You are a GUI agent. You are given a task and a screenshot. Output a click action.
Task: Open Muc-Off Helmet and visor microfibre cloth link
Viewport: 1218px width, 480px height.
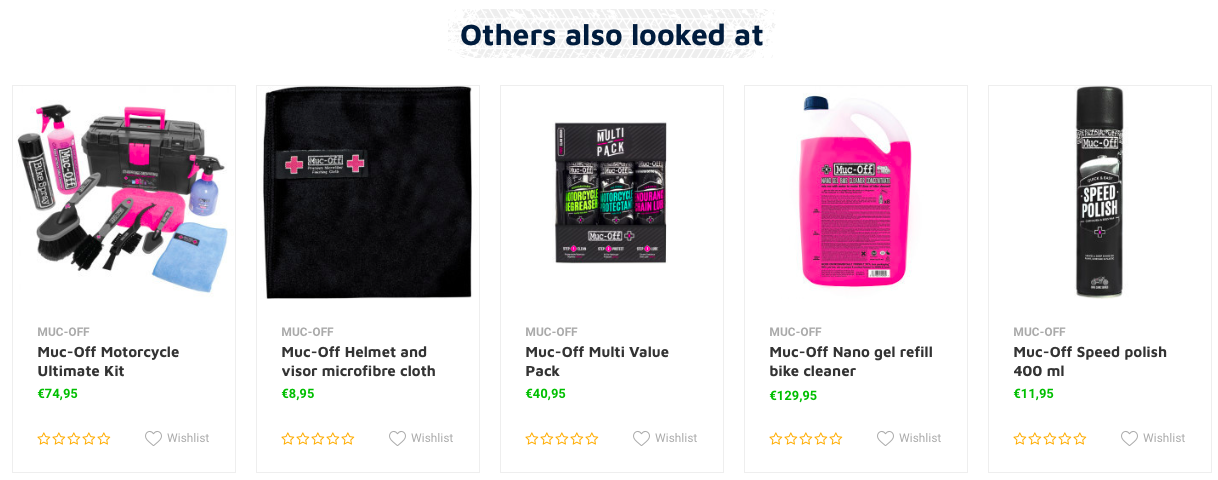click(x=358, y=361)
